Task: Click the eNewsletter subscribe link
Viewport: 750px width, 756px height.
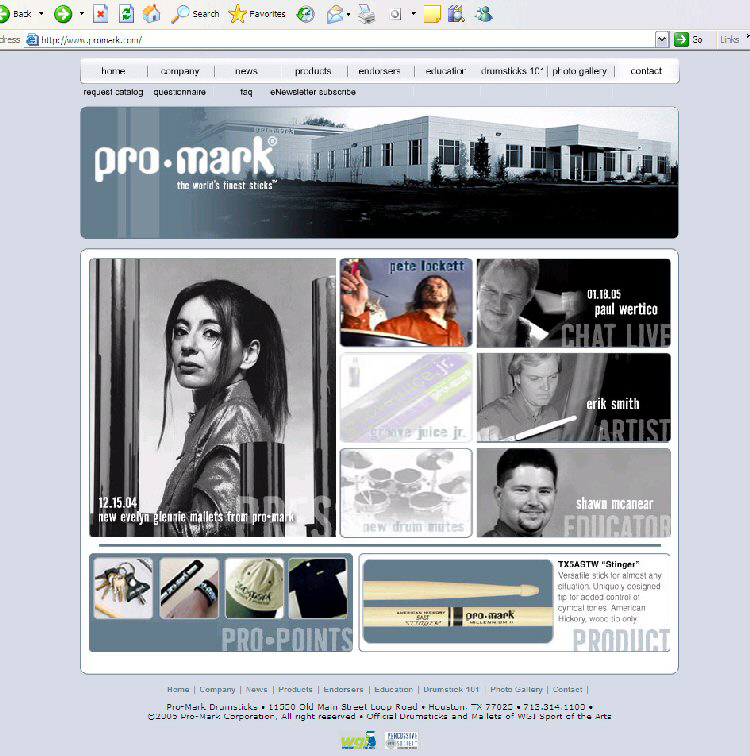Action: 313,92
